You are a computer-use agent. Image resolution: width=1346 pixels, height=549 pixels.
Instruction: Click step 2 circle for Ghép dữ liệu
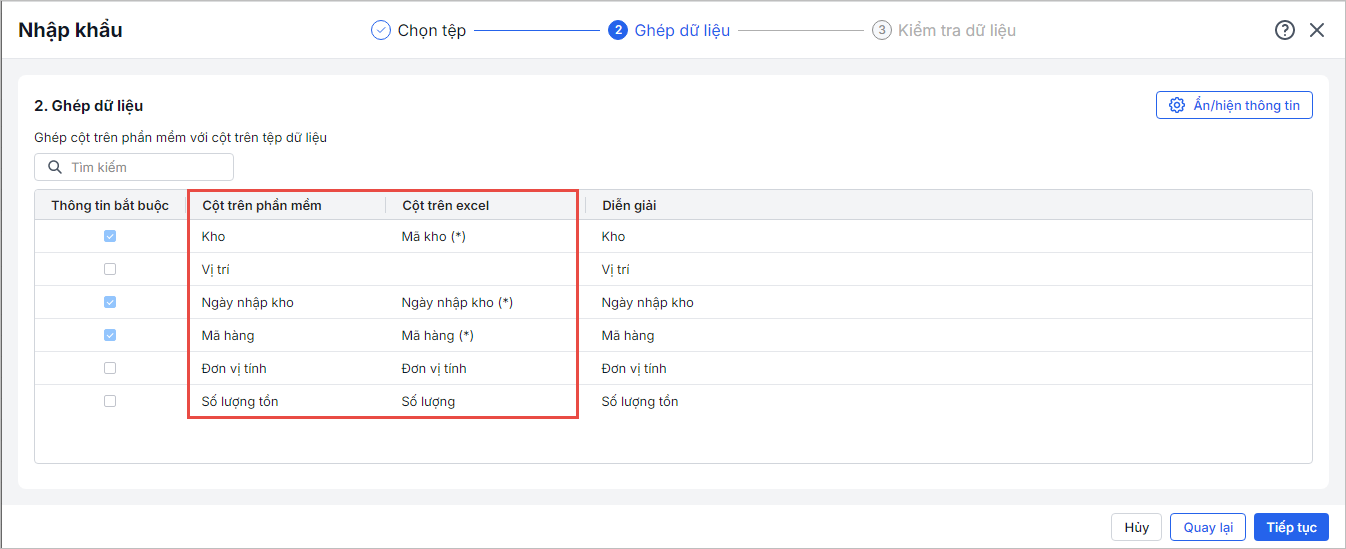click(618, 30)
